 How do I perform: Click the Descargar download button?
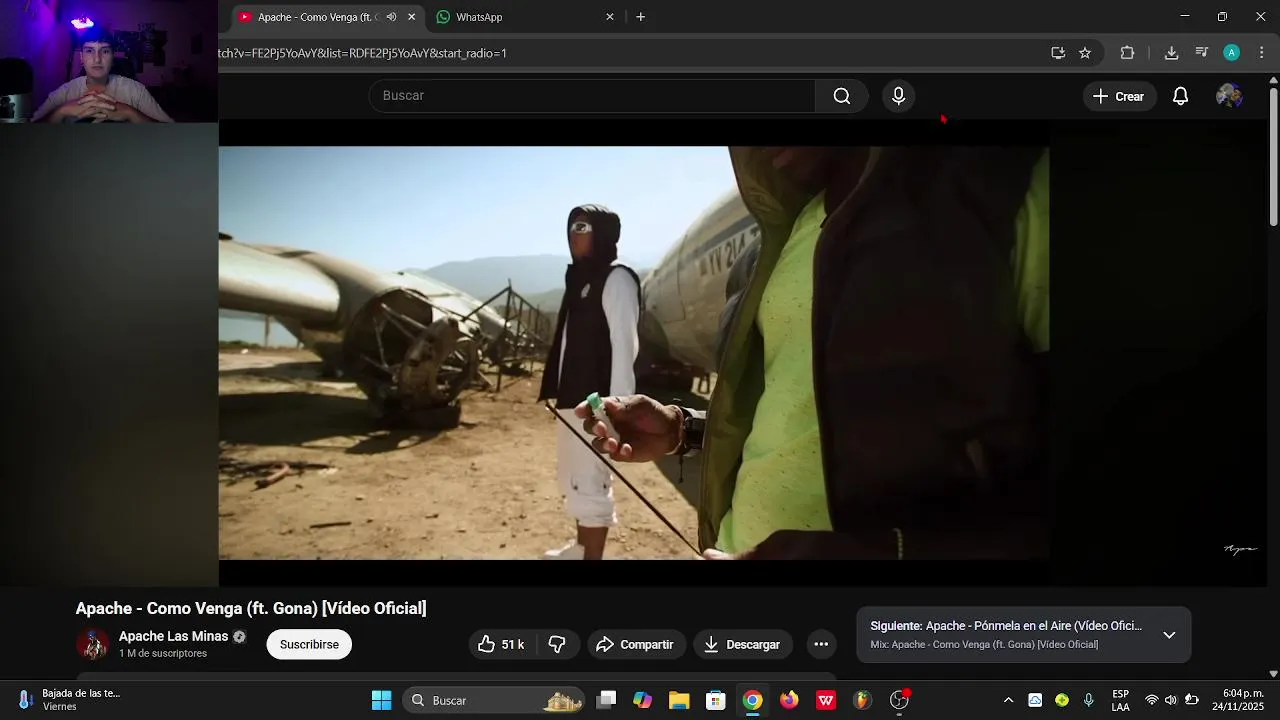(x=742, y=645)
